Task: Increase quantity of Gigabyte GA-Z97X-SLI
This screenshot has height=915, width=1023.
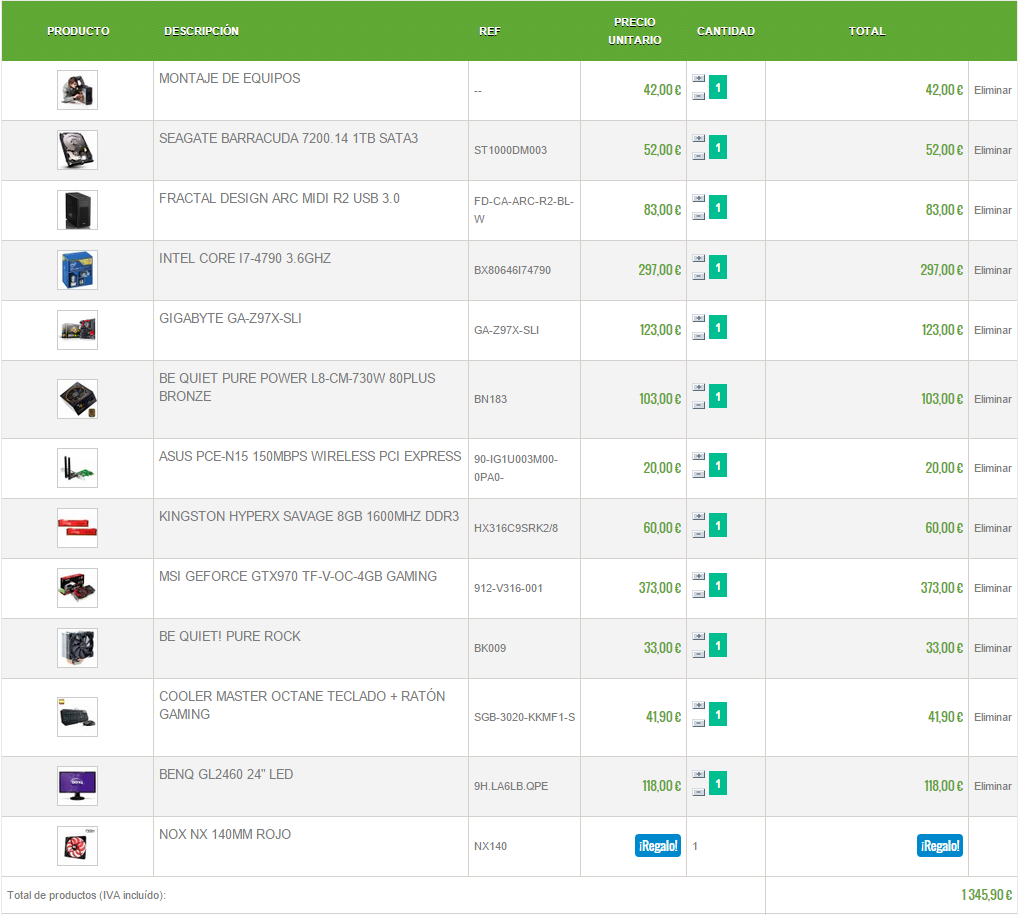Action: (x=699, y=318)
